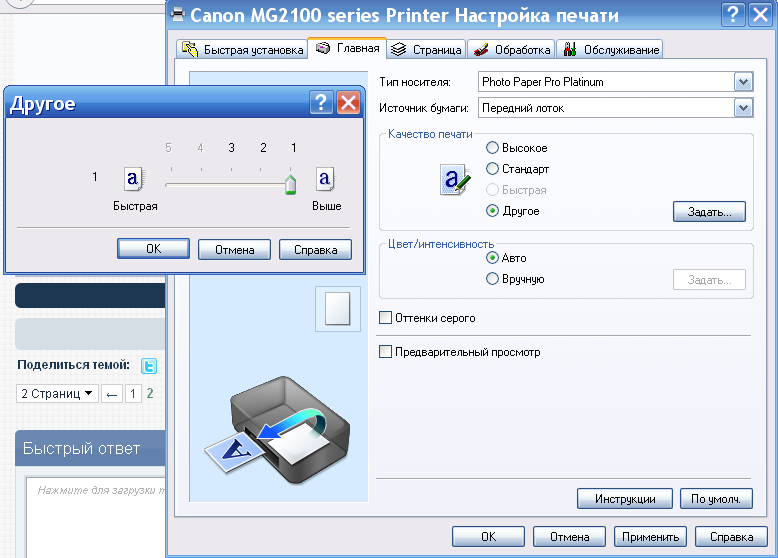This screenshot has width=778, height=558.
Task: Click the printer icon in the title bar
Action: pos(177,13)
